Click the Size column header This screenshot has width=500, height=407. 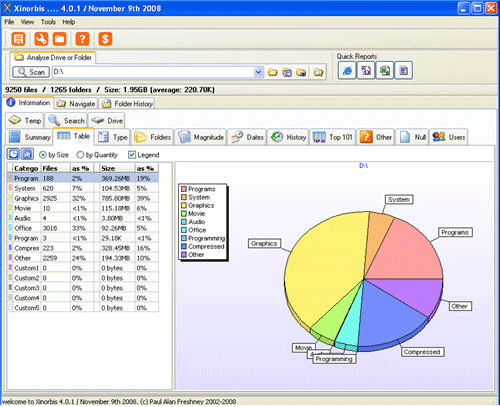click(117, 168)
